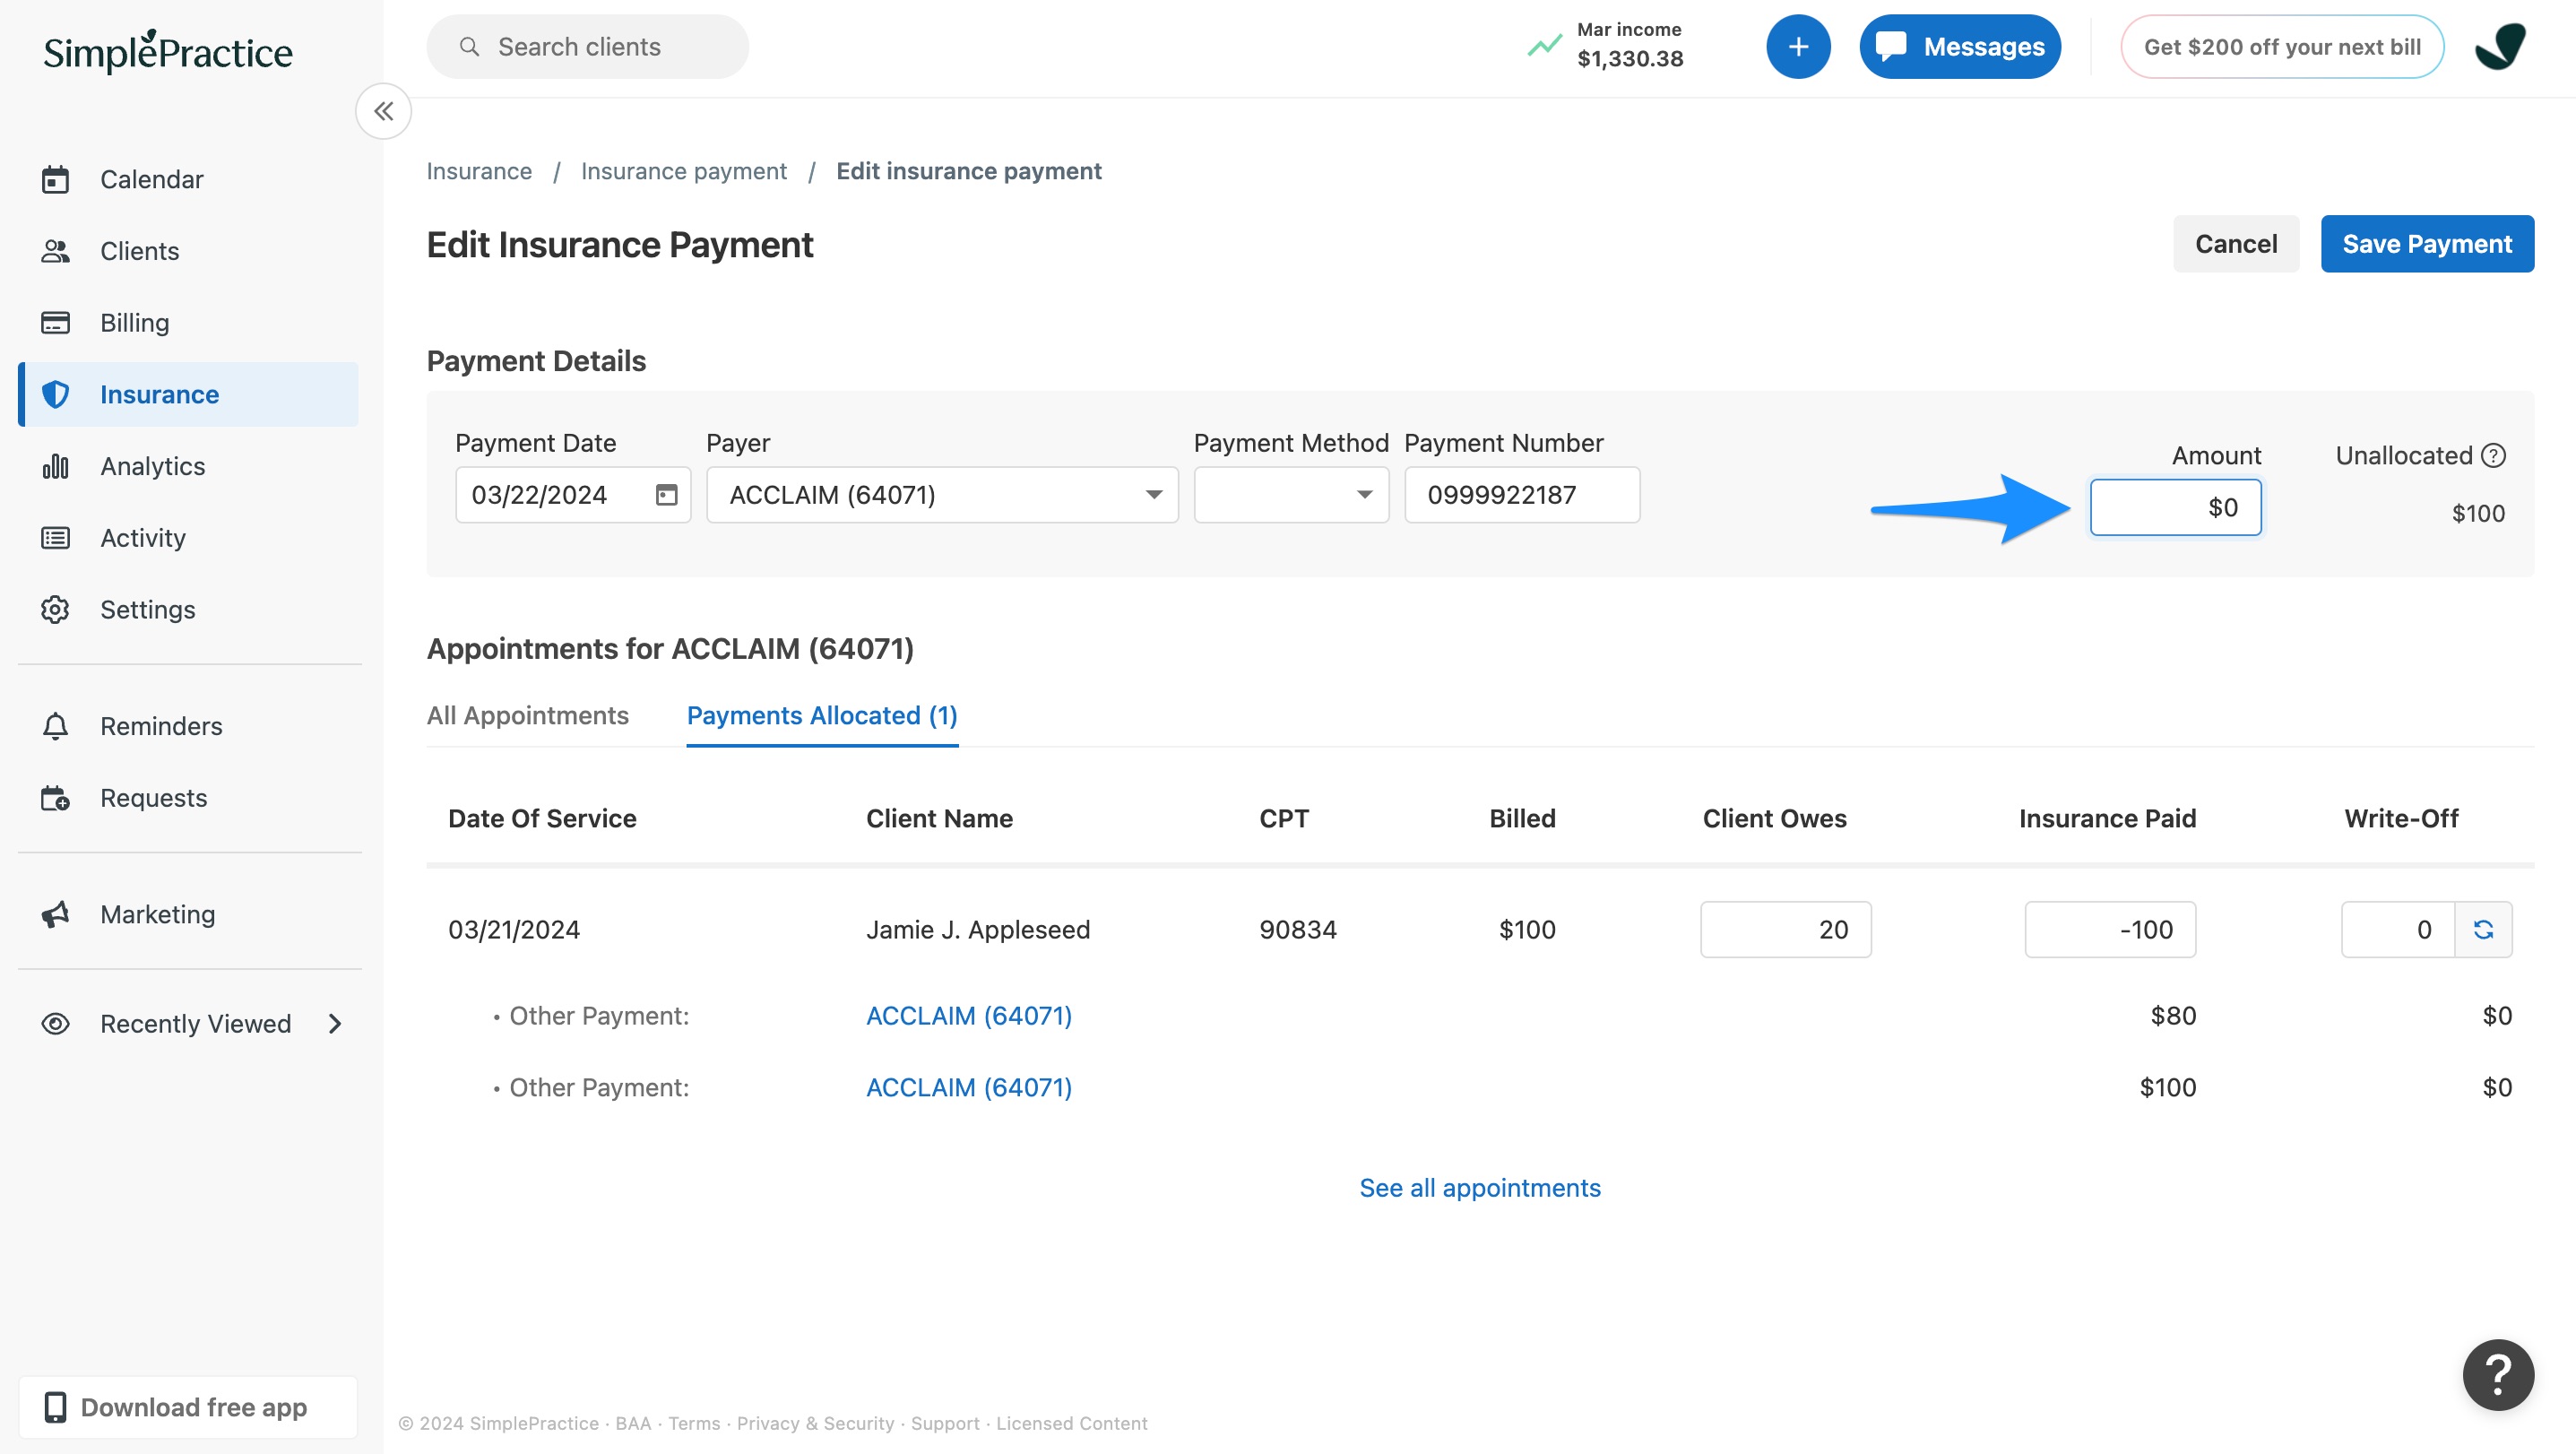The image size is (2576, 1454).
Task: Open Requests in the sidebar menu
Action: pos(188,798)
